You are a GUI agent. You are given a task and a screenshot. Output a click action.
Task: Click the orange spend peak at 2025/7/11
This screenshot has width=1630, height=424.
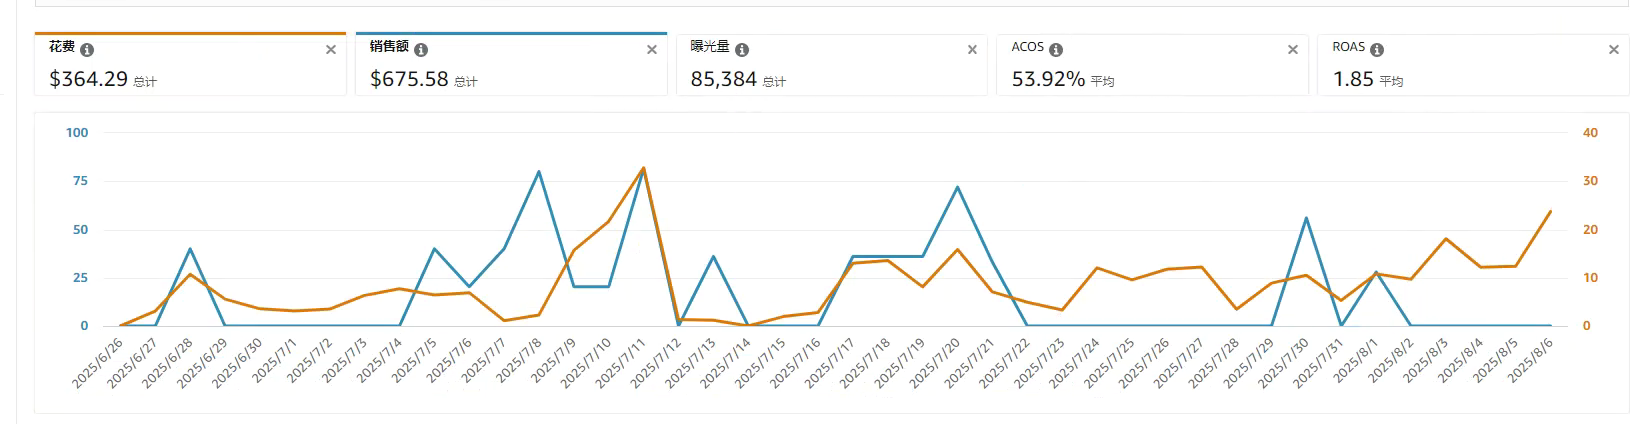(x=643, y=168)
